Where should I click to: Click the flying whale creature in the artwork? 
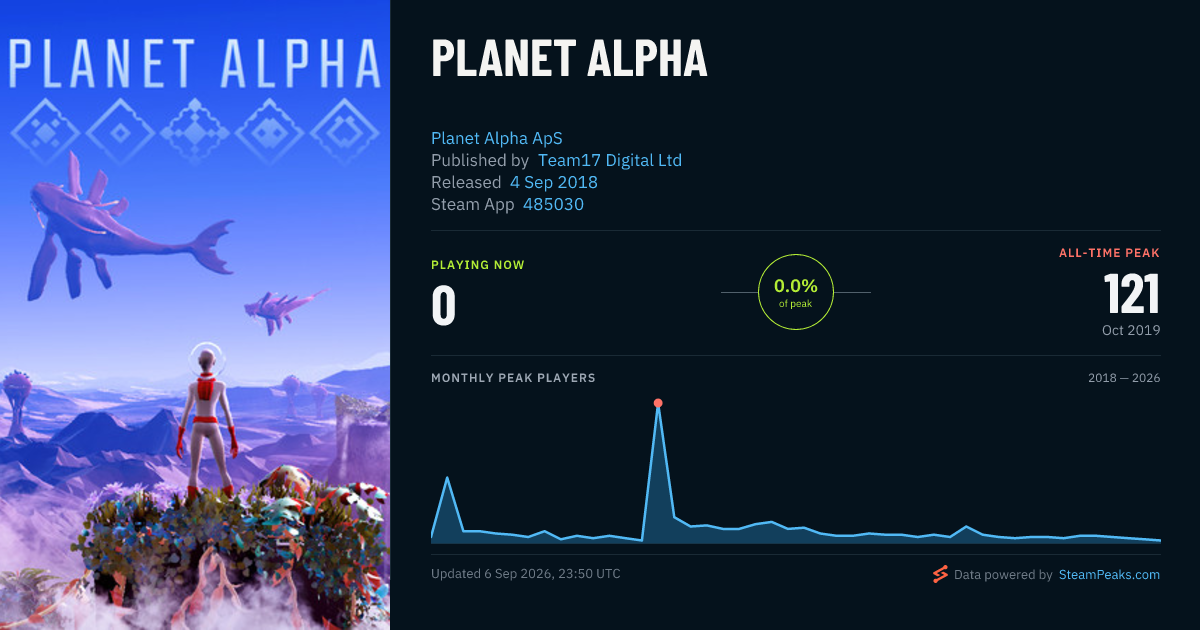[125, 225]
